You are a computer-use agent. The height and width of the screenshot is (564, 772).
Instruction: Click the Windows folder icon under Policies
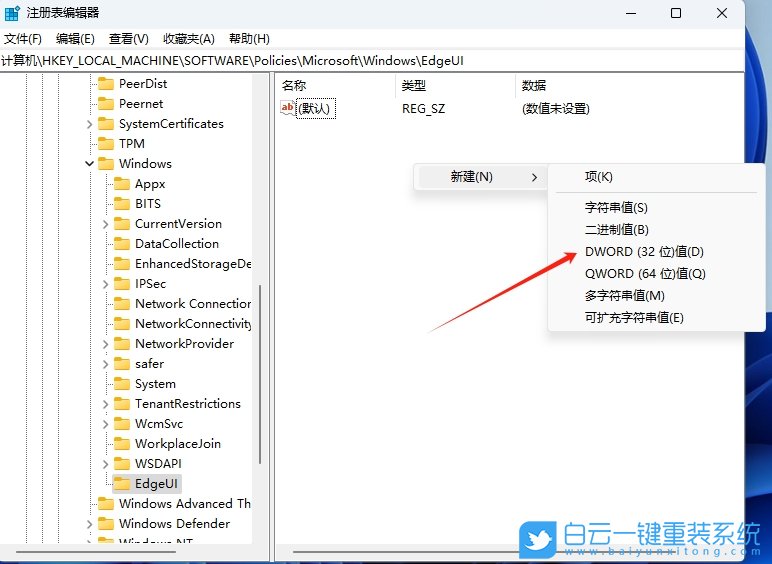[x=106, y=164]
